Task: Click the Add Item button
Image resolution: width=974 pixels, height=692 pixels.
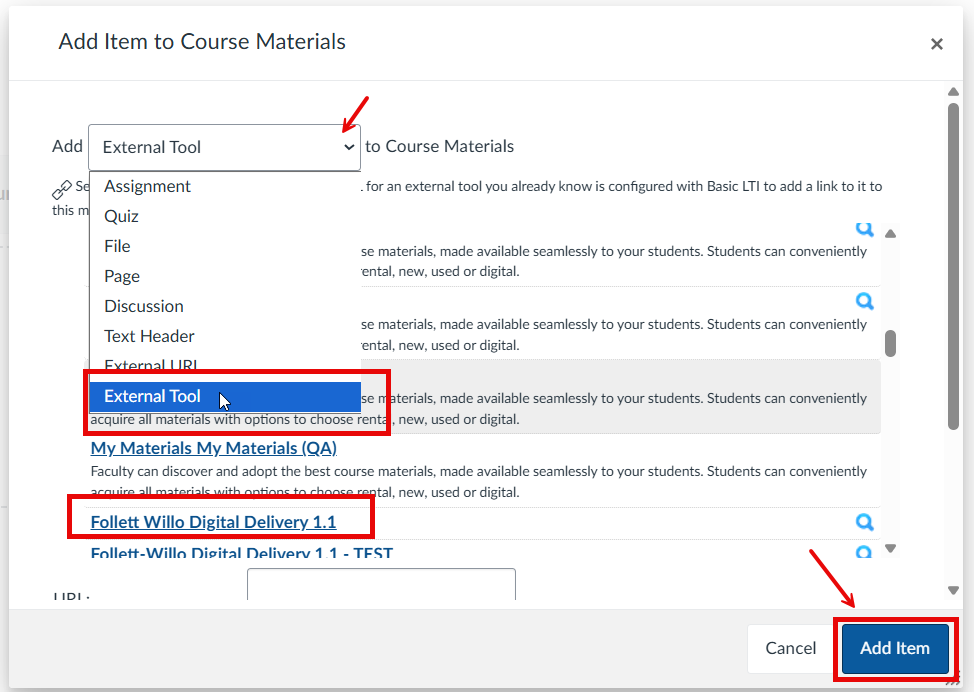Action: 894,648
